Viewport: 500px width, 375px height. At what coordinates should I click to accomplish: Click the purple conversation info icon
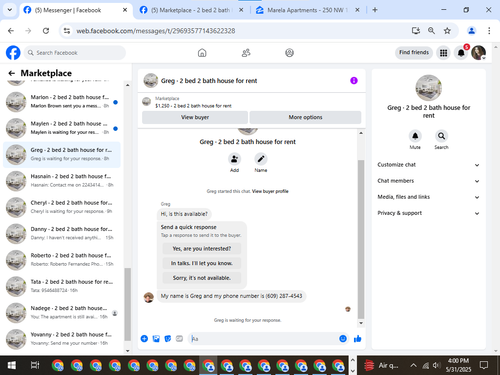pyautogui.click(x=354, y=80)
